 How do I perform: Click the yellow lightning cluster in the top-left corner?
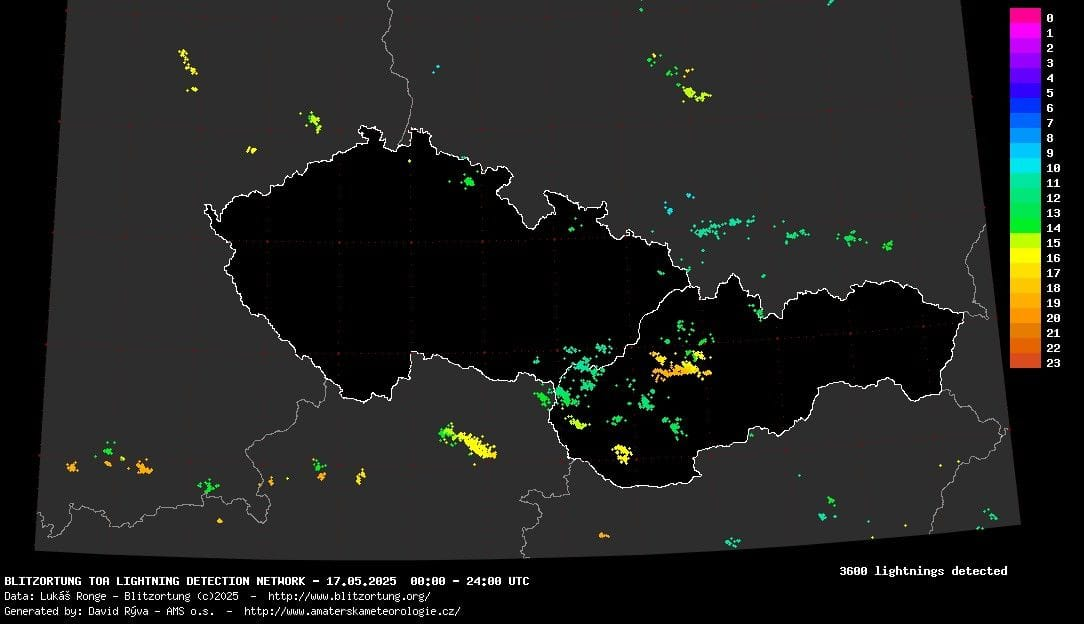coord(188,63)
